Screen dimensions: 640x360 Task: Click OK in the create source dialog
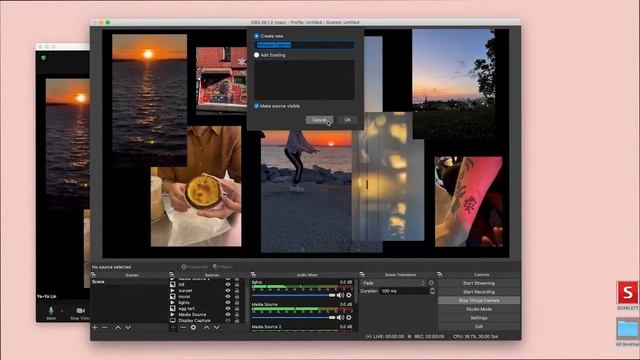point(347,120)
